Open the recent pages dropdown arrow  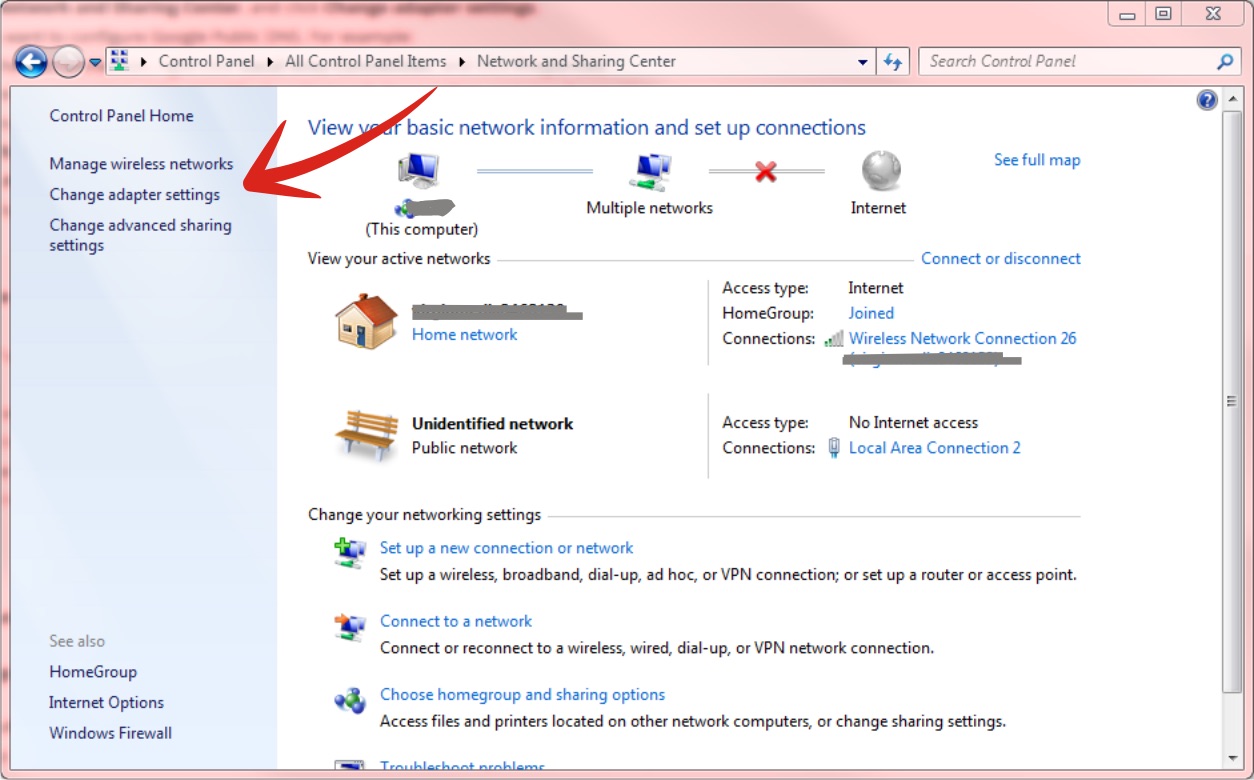95,62
